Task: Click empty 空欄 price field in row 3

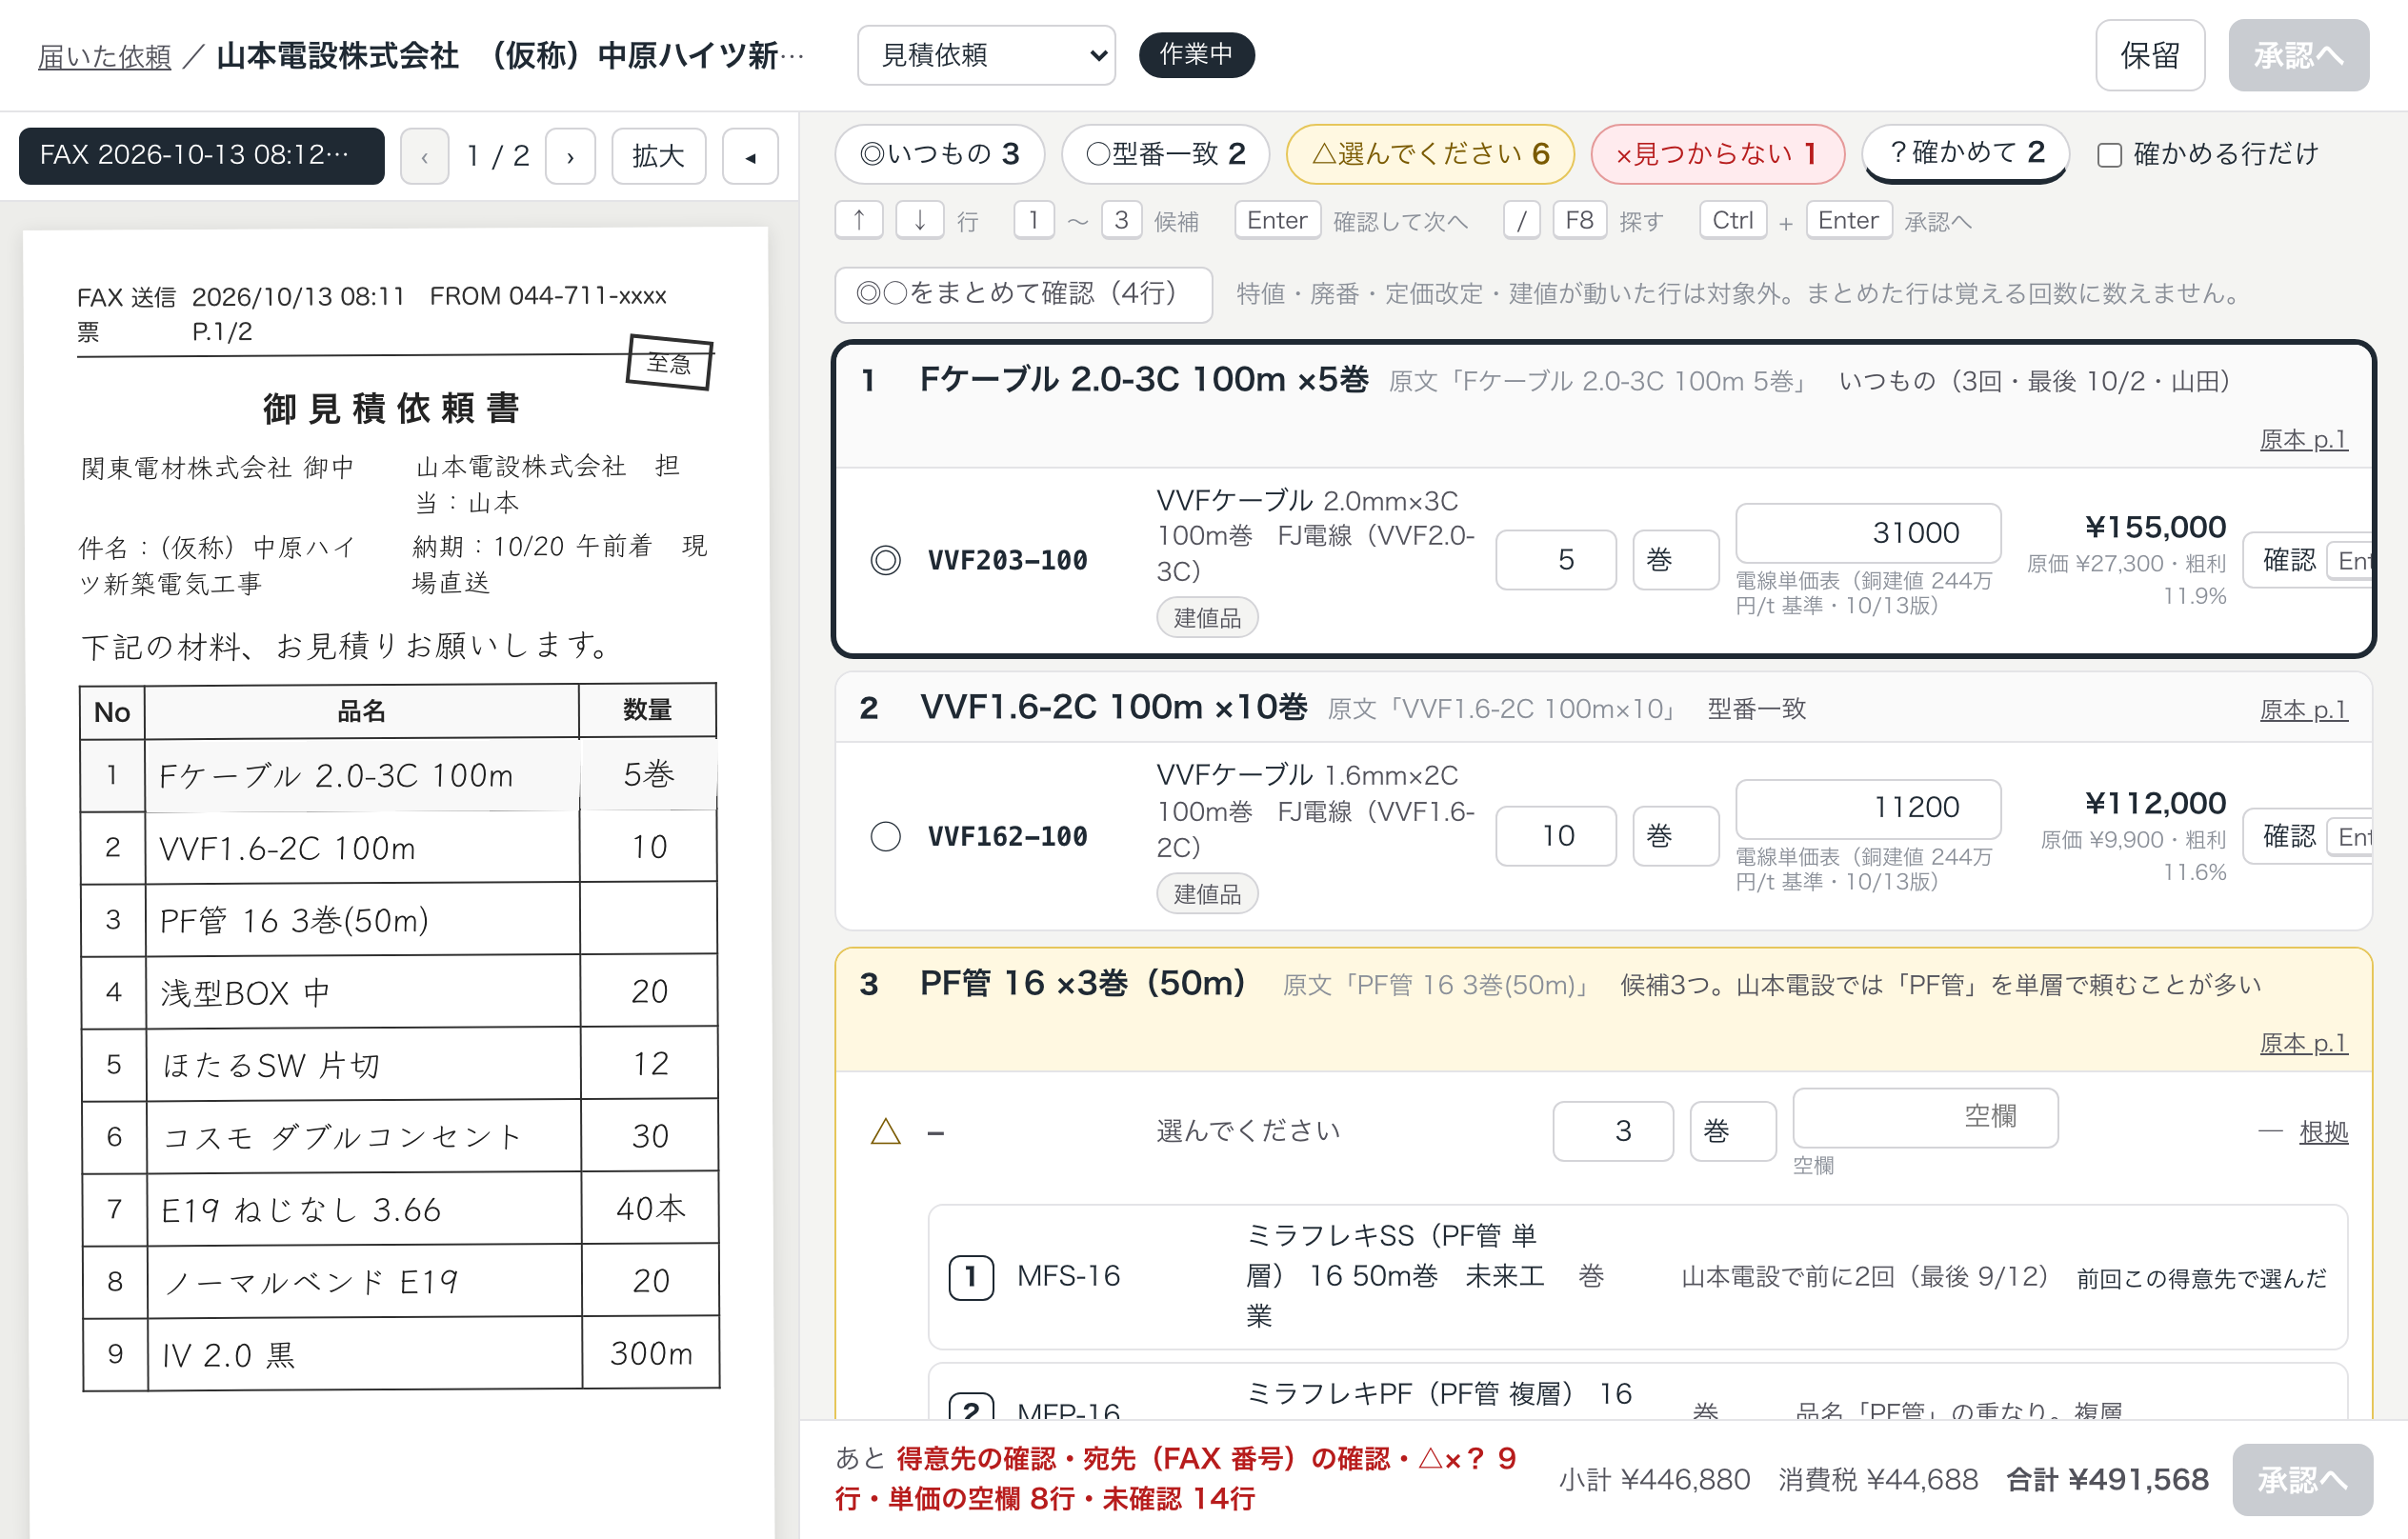Action: point(1925,1117)
